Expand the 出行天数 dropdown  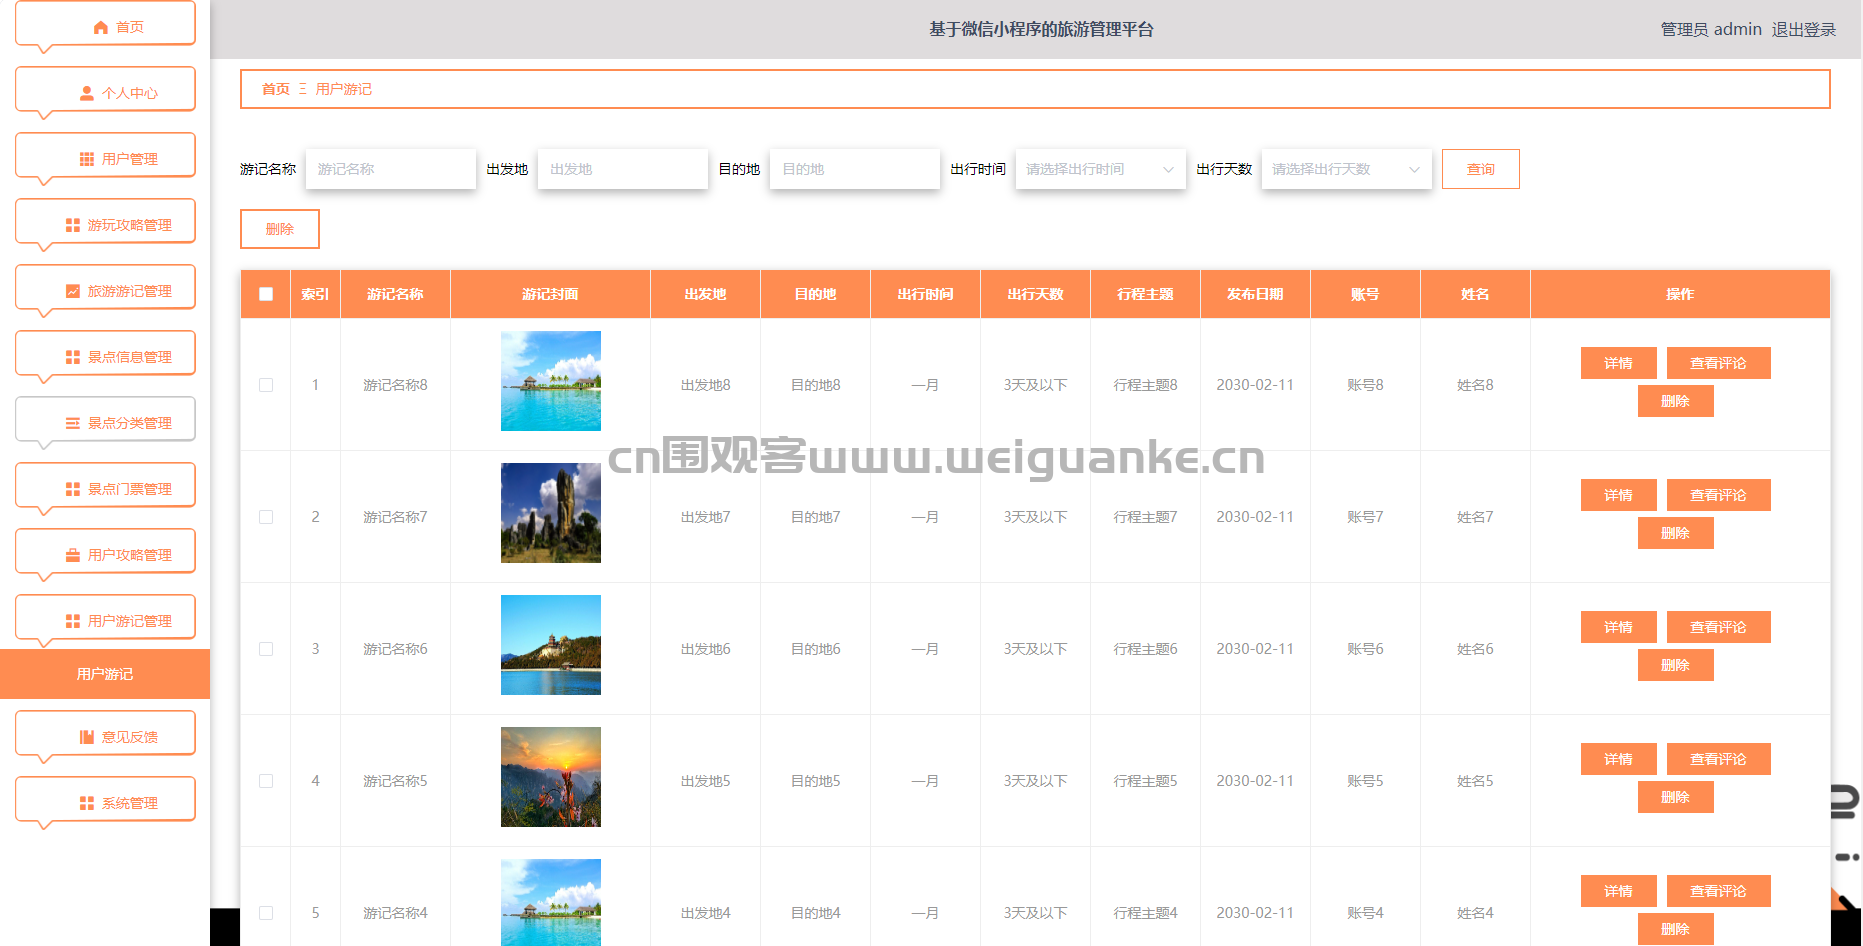[x=1346, y=169]
